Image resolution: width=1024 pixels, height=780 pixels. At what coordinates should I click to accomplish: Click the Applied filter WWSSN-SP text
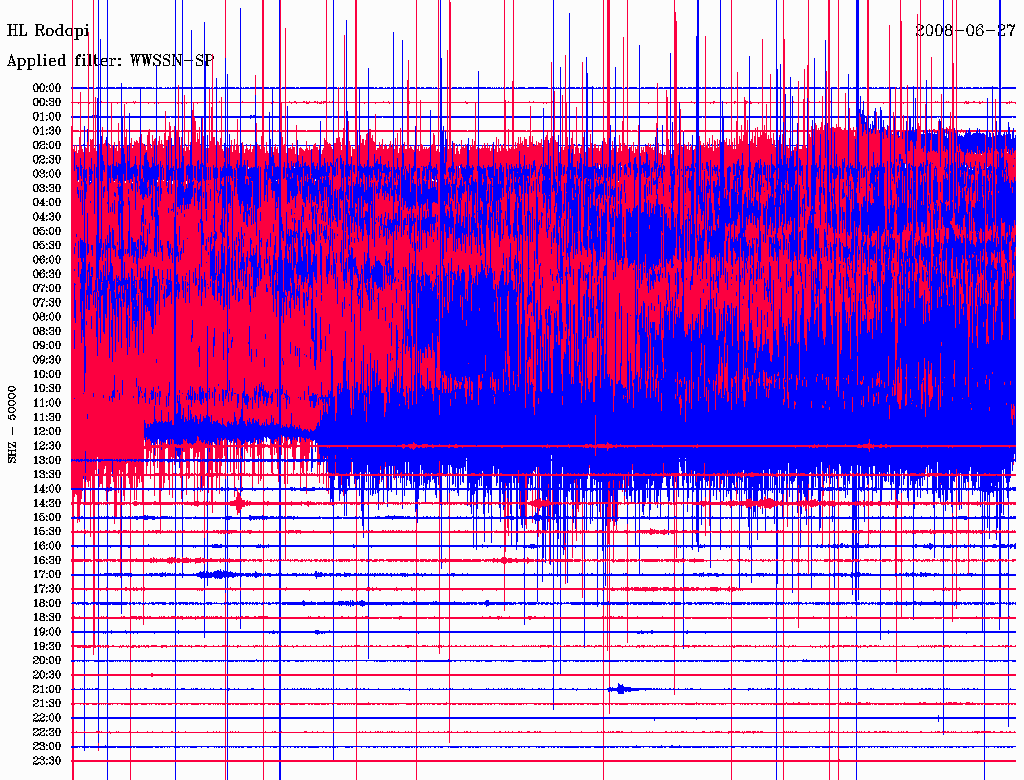tap(110, 61)
